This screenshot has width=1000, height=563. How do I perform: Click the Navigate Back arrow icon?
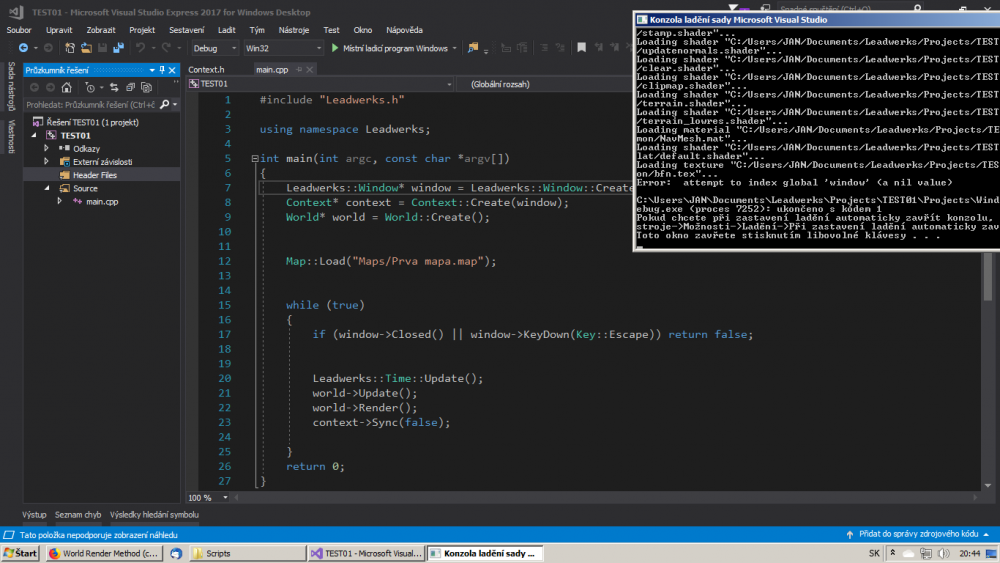[x=22, y=48]
